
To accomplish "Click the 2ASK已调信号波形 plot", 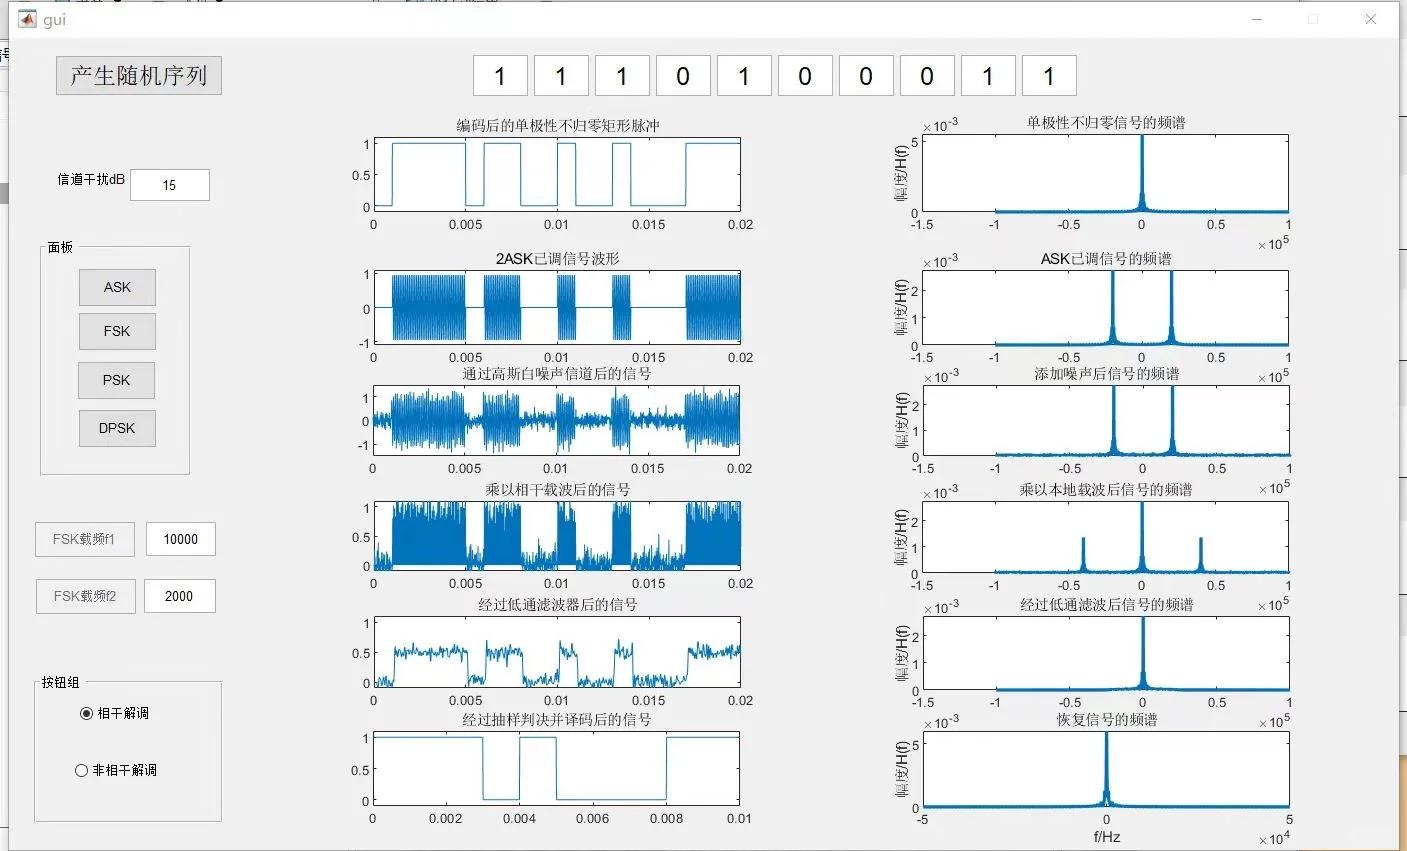I will click(557, 308).
